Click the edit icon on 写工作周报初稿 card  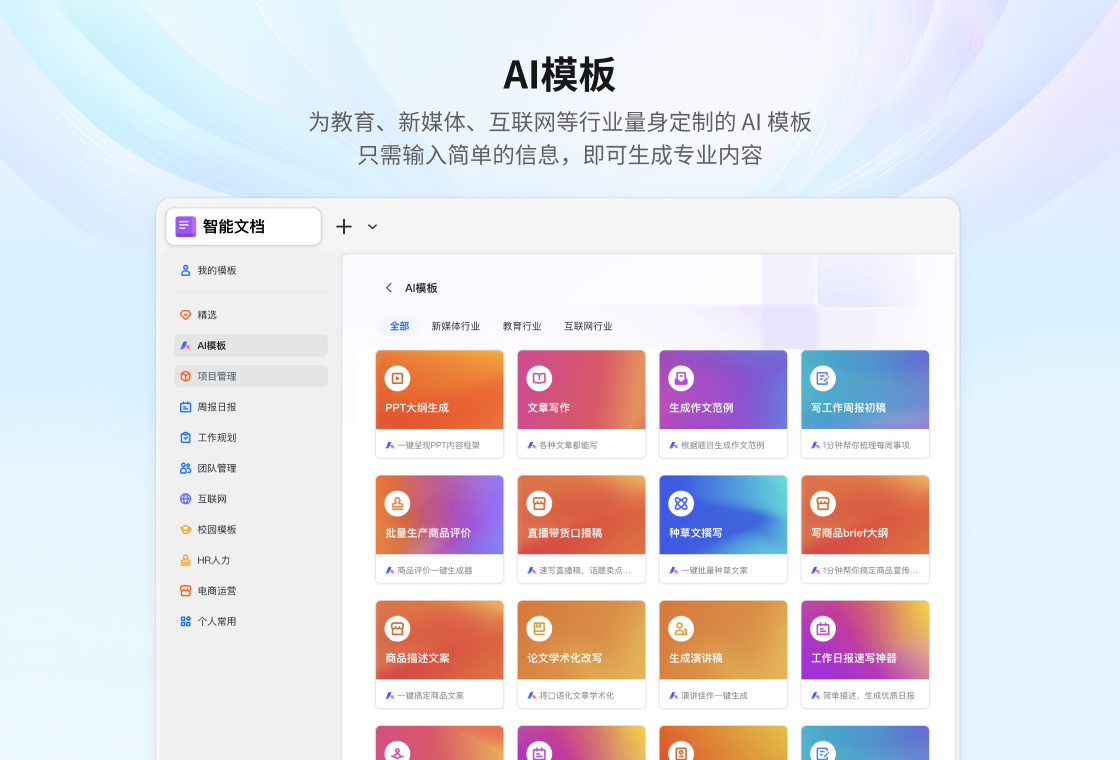[823, 379]
